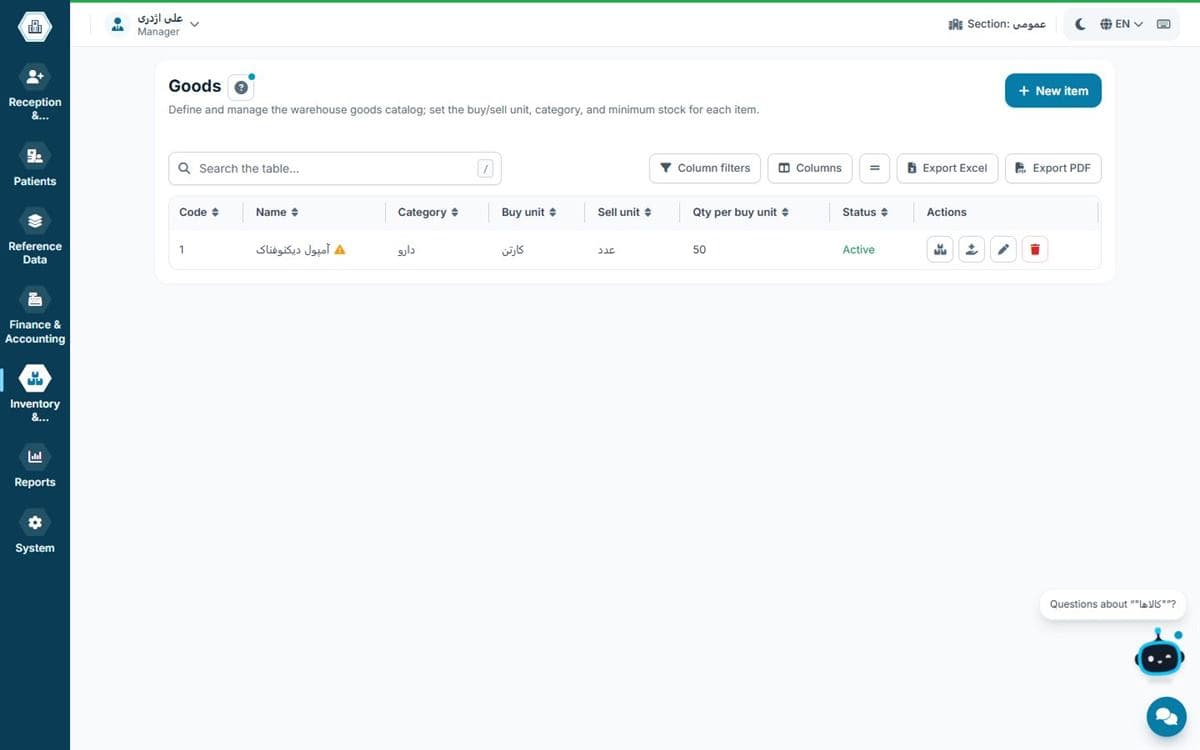
Task: Click the table density lines icon
Action: (x=874, y=168)
